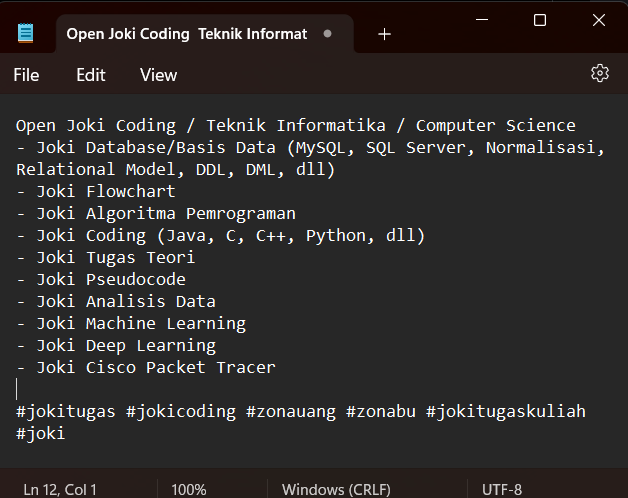Click the hashtag '#jokicoding'
The image size is (628, 498).
tap(181, 412)
